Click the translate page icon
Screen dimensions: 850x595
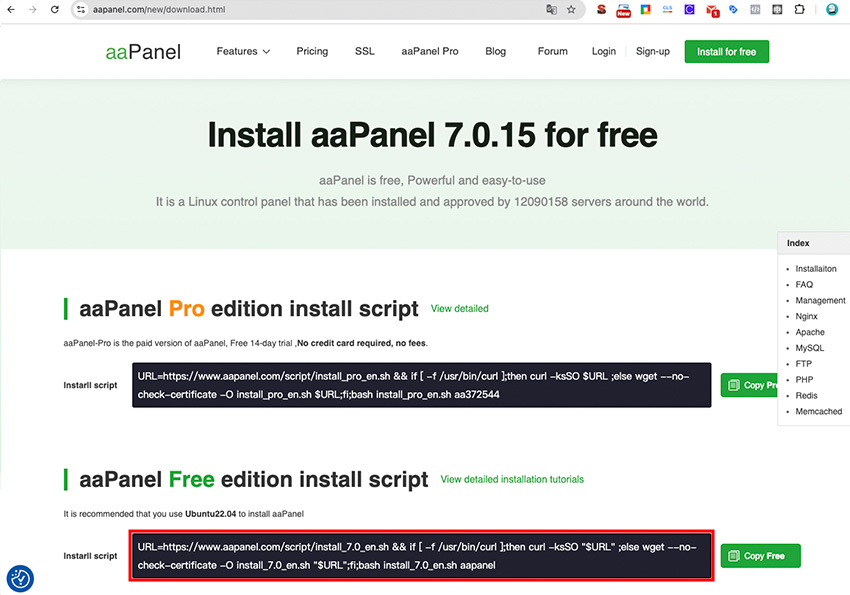tap(551, 9)
